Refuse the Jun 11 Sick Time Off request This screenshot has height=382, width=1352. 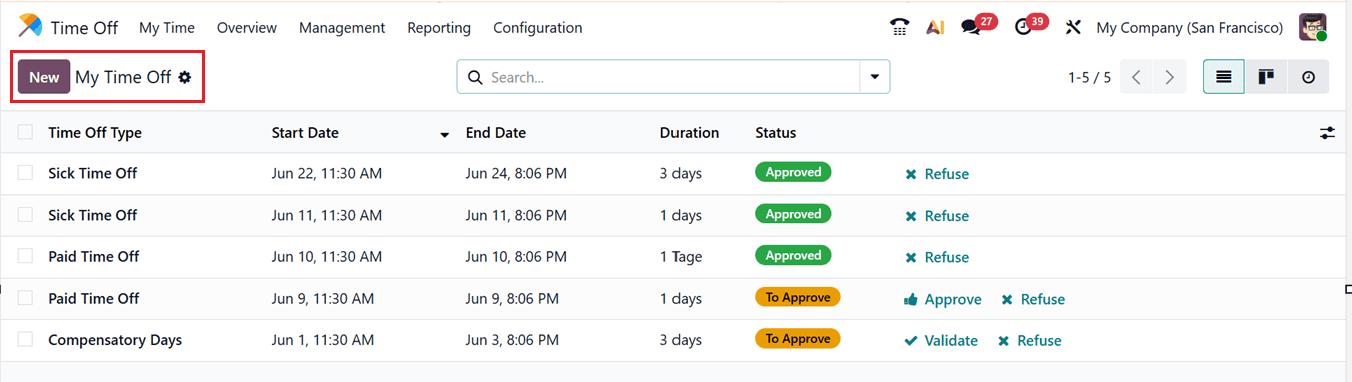pos(937,216)
